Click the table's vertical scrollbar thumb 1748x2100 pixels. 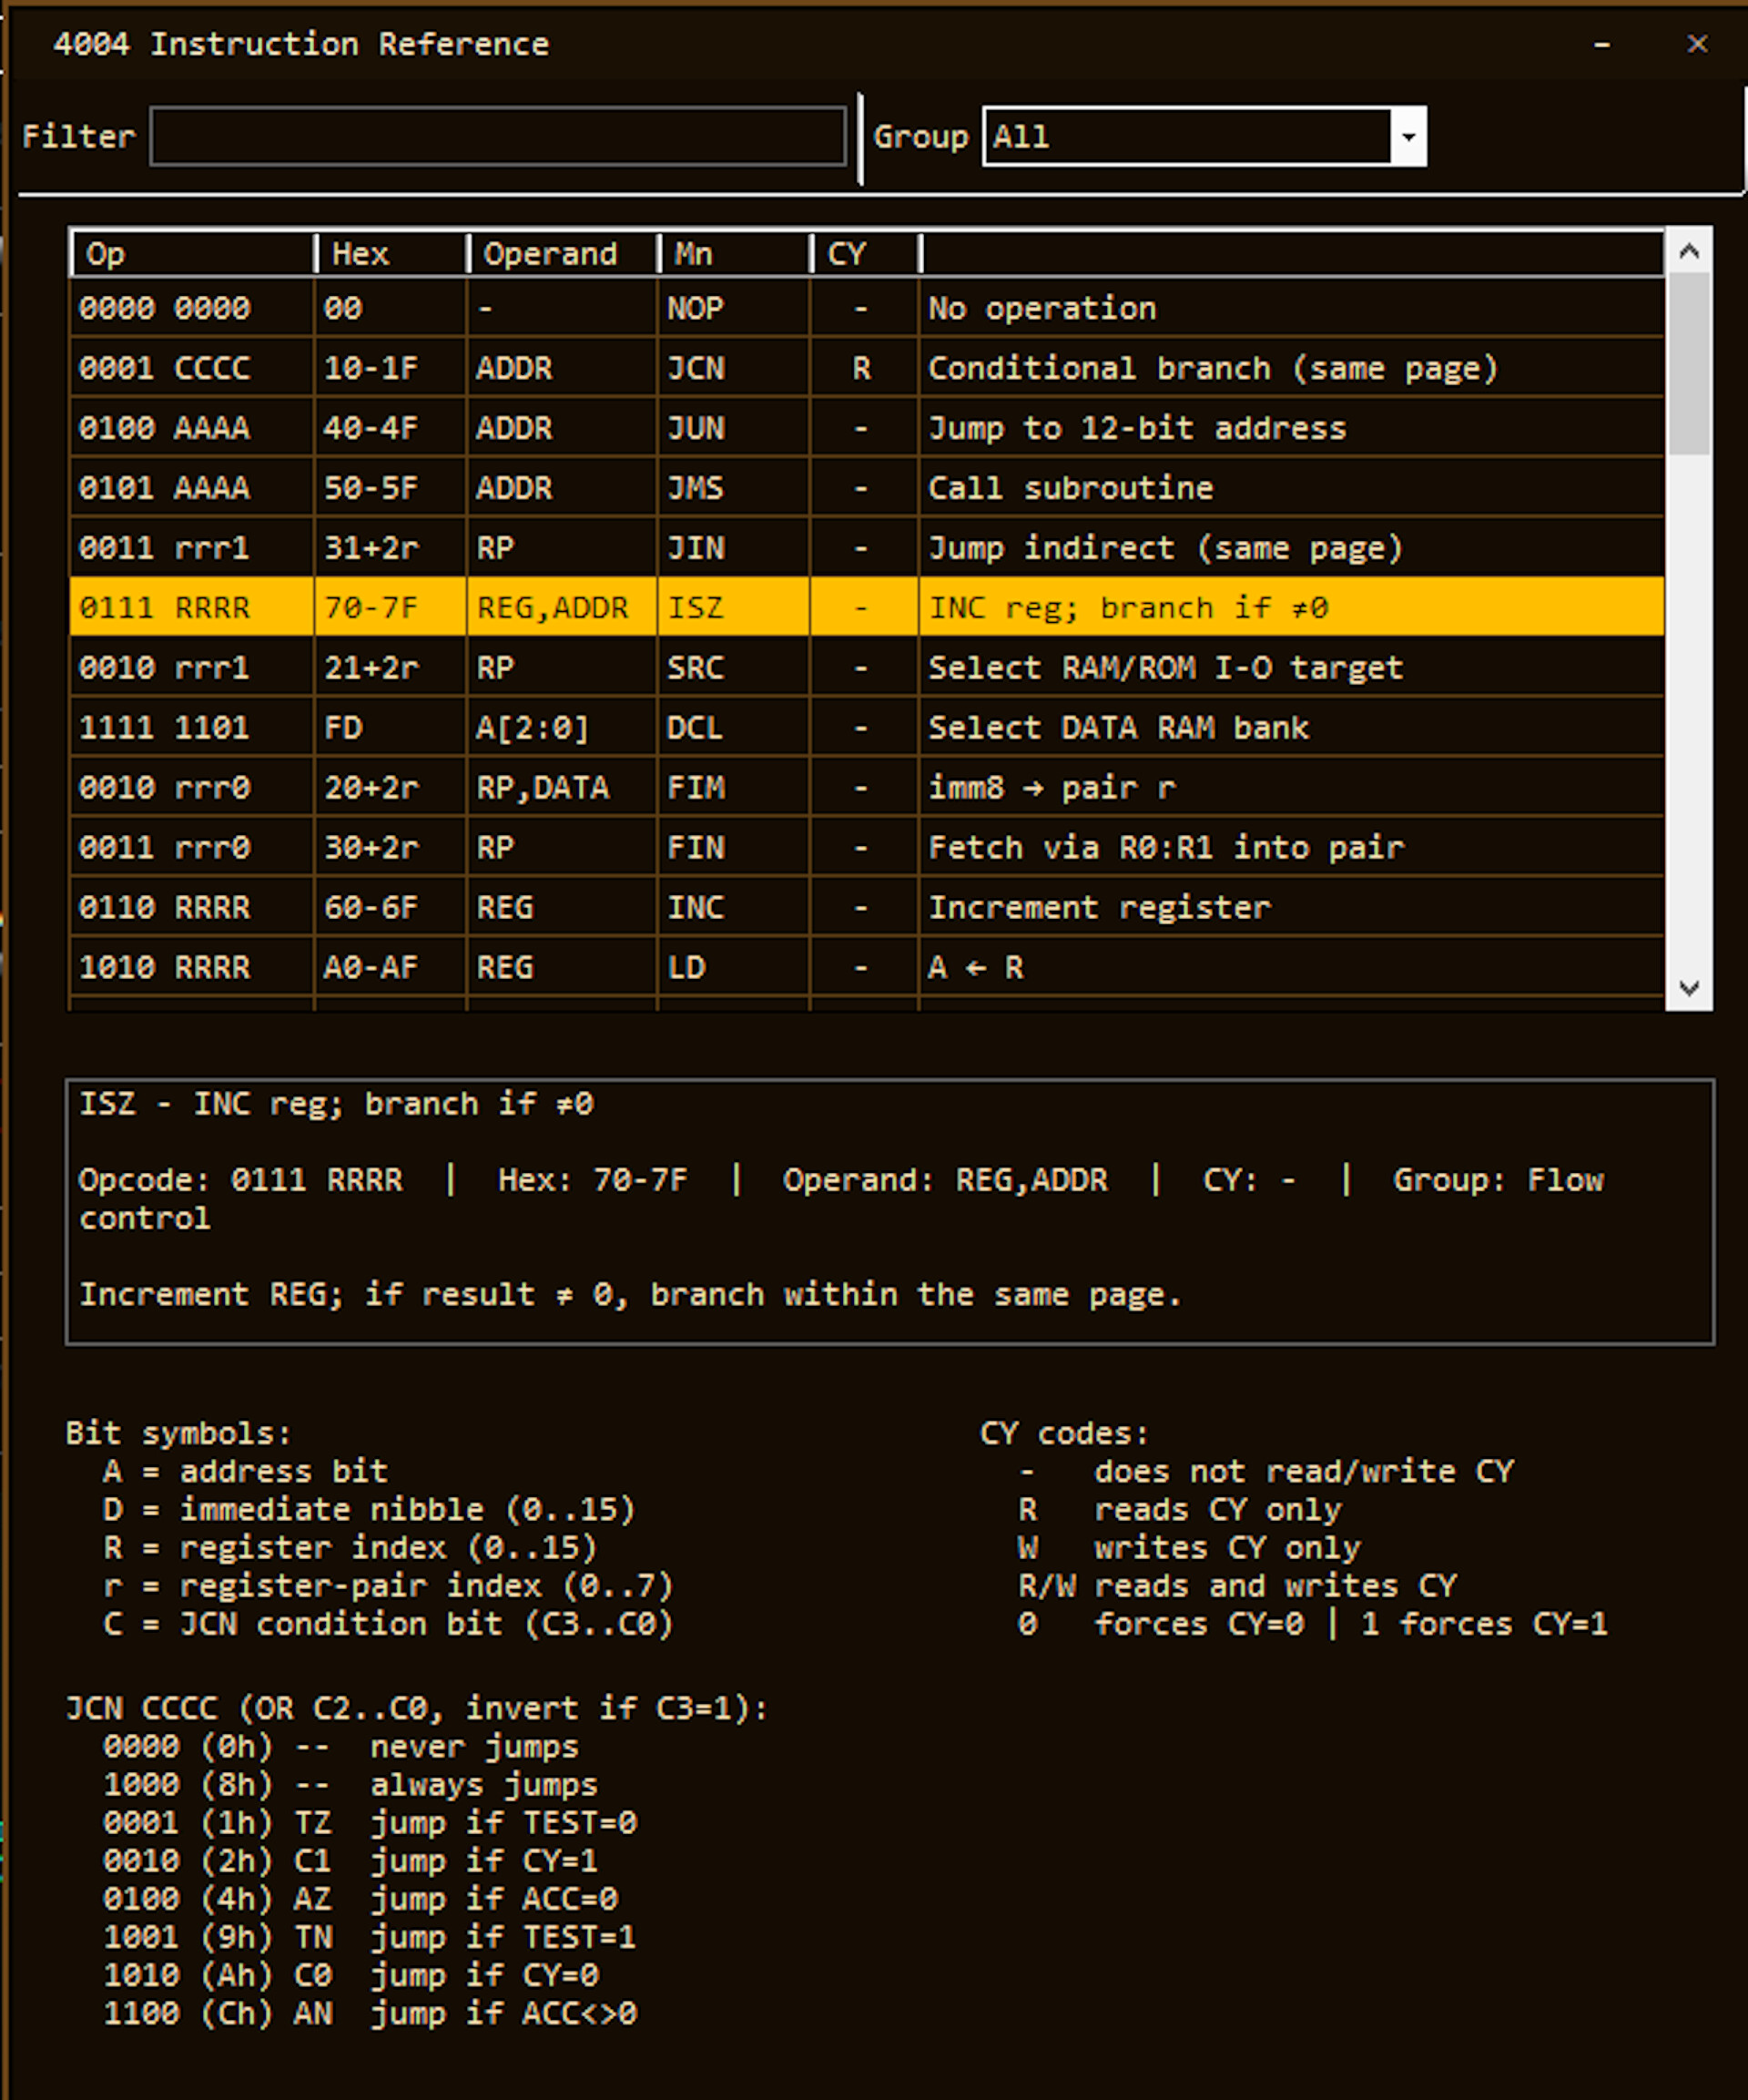[x=1689, y=364]
